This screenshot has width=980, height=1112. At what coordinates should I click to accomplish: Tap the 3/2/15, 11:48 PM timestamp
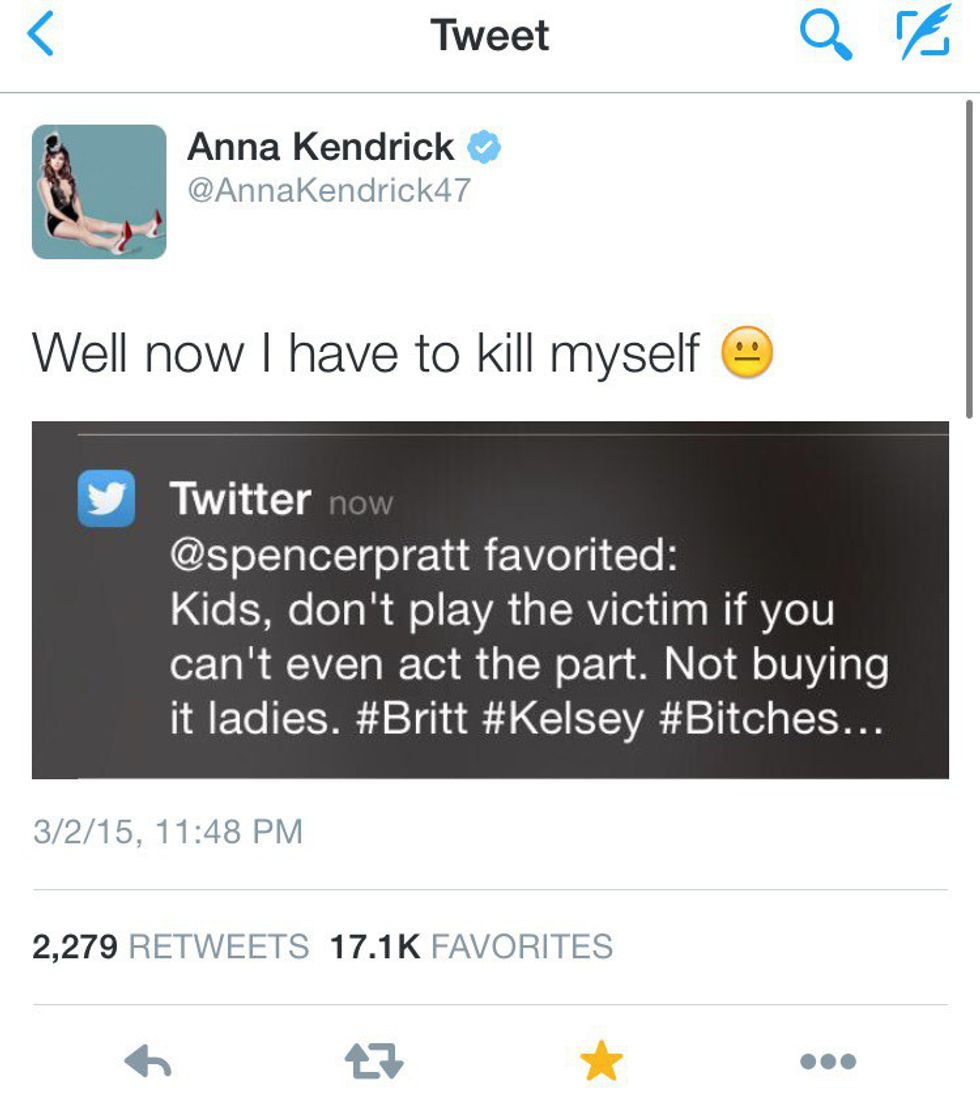pyautogui.click(x=167, y=831)
